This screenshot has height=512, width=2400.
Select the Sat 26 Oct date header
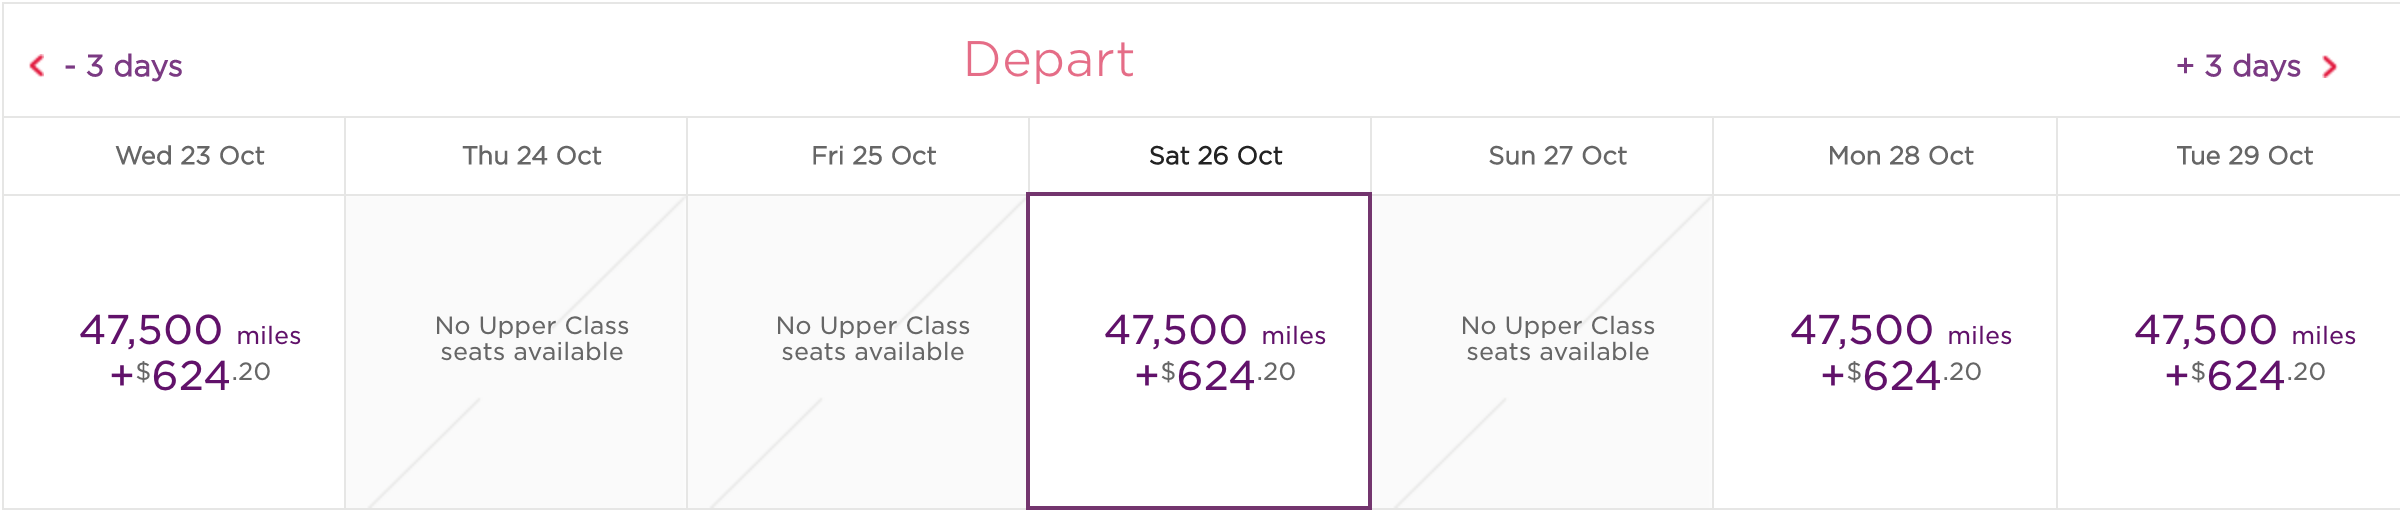pyautogui.click(x=1216, y=156)
